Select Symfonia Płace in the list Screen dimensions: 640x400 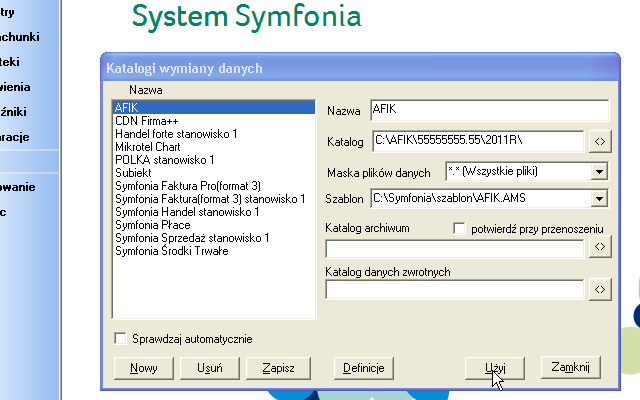(214, 225)
